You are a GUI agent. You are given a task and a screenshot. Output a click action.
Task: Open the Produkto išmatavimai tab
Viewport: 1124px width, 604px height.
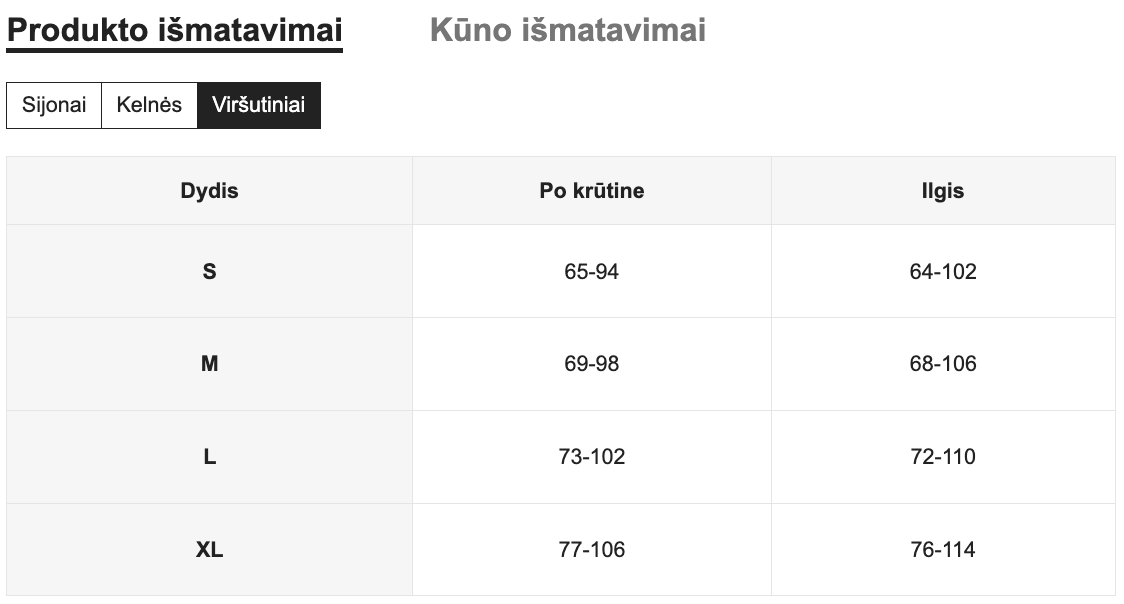(175, 30)
